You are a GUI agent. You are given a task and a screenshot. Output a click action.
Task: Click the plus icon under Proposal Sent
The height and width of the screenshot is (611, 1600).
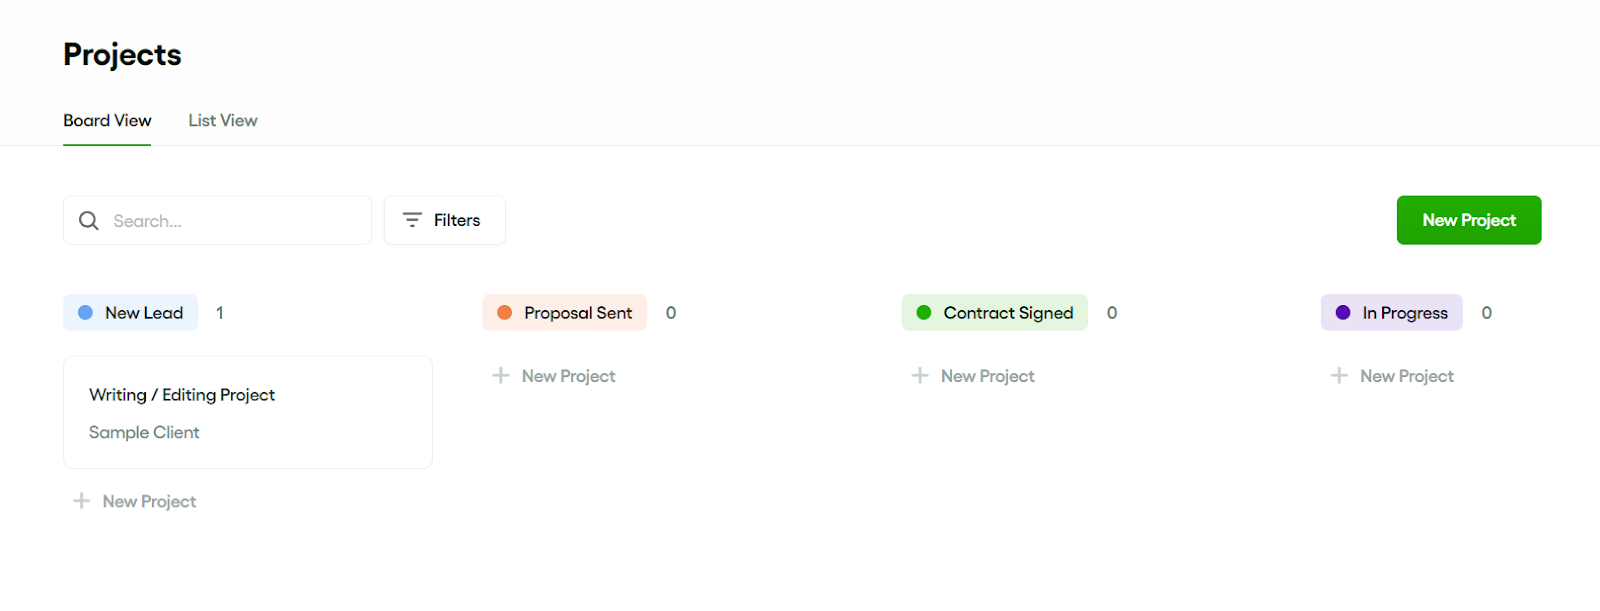click(x=500, y=375)
